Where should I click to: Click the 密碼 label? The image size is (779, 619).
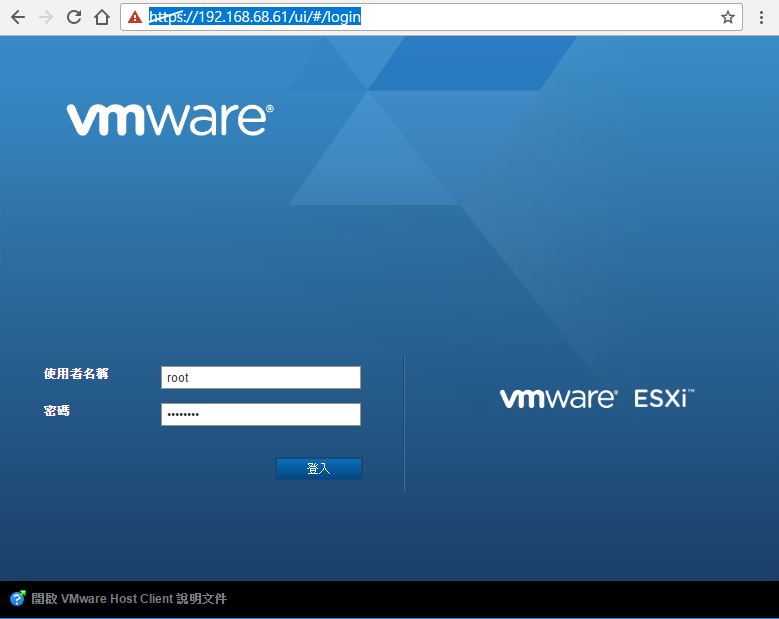click(x=57, y=410)
